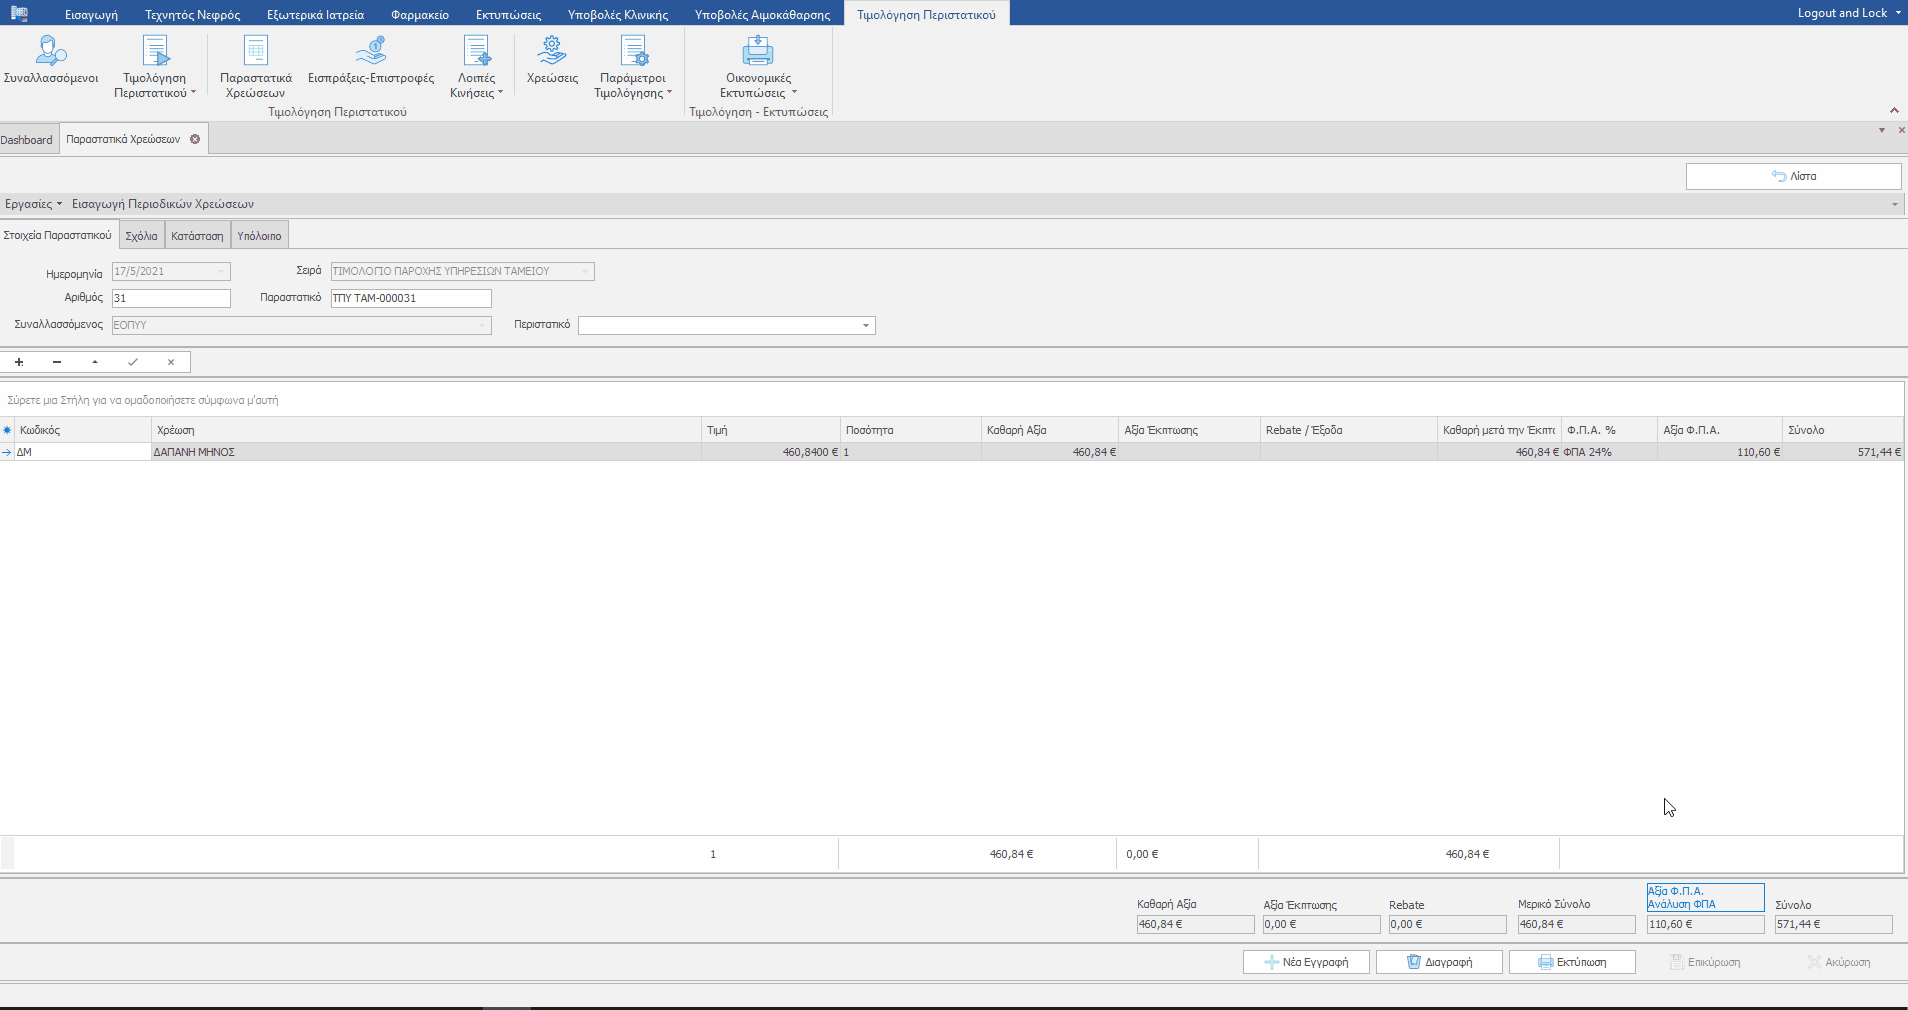Open the Συναλλασσόμενοι ribbon icon

[x=51, y=52]
